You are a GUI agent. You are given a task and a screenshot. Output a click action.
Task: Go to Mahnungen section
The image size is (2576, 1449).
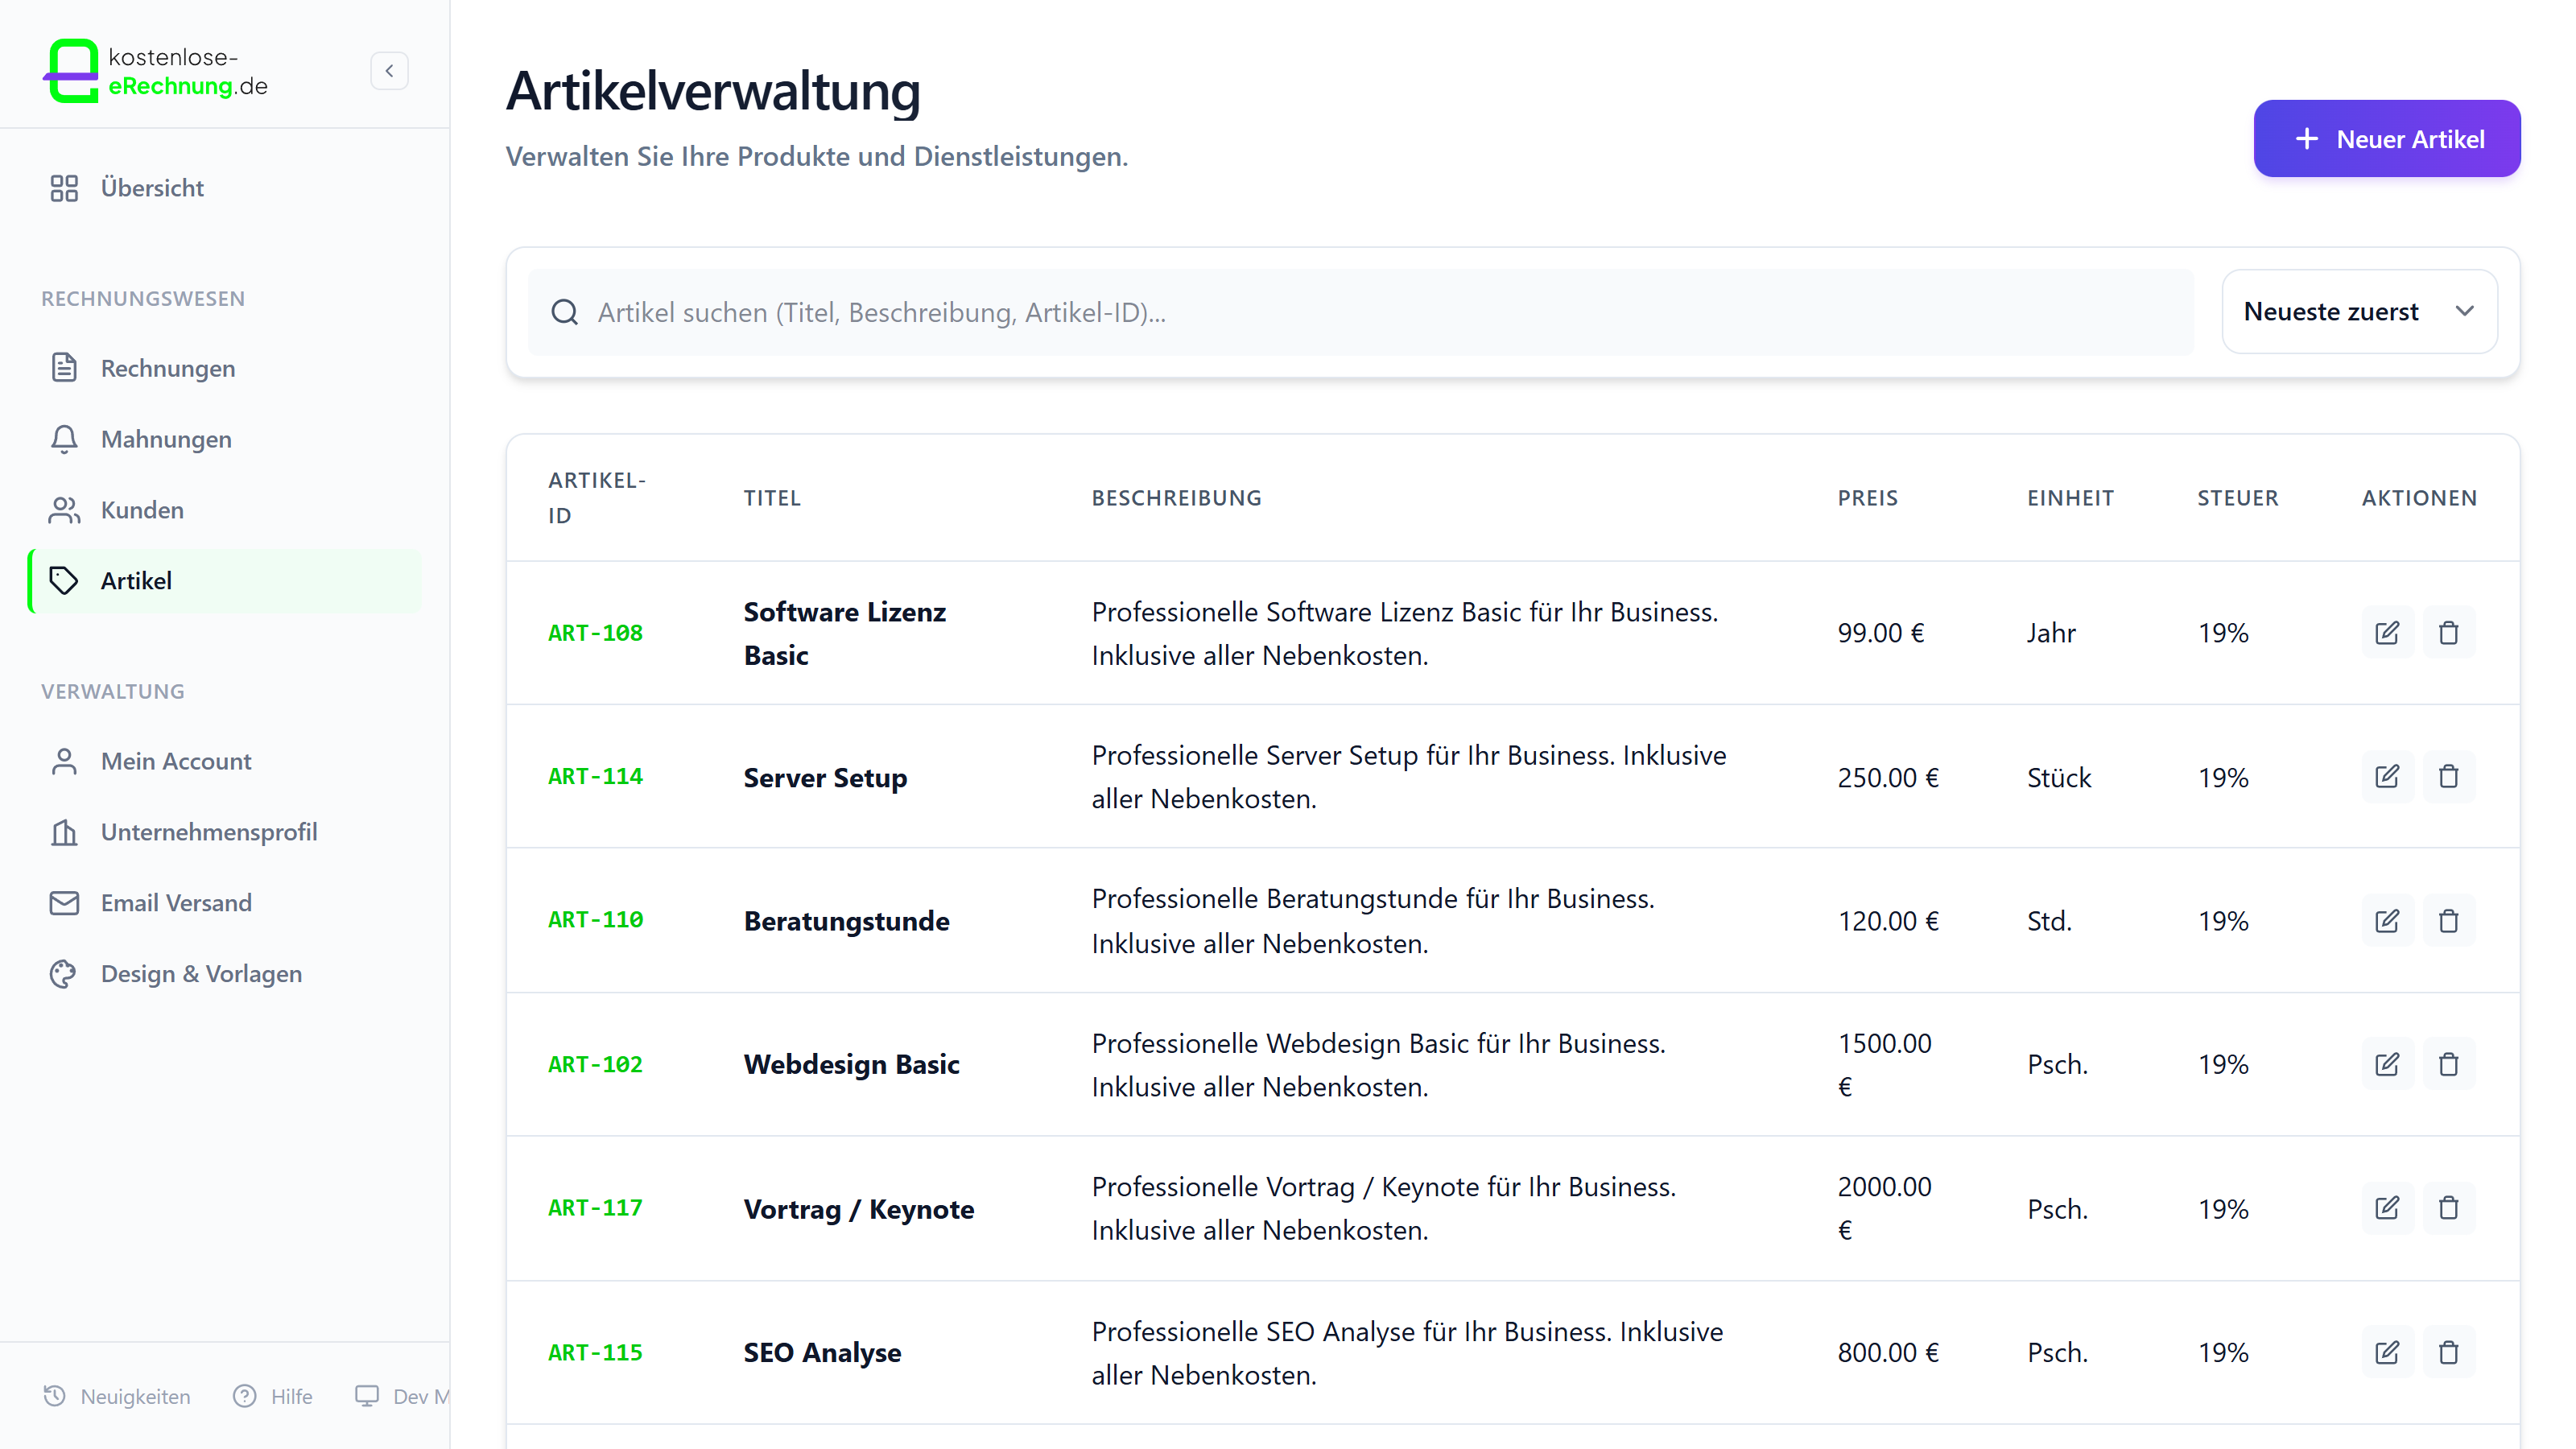point(166,439)
